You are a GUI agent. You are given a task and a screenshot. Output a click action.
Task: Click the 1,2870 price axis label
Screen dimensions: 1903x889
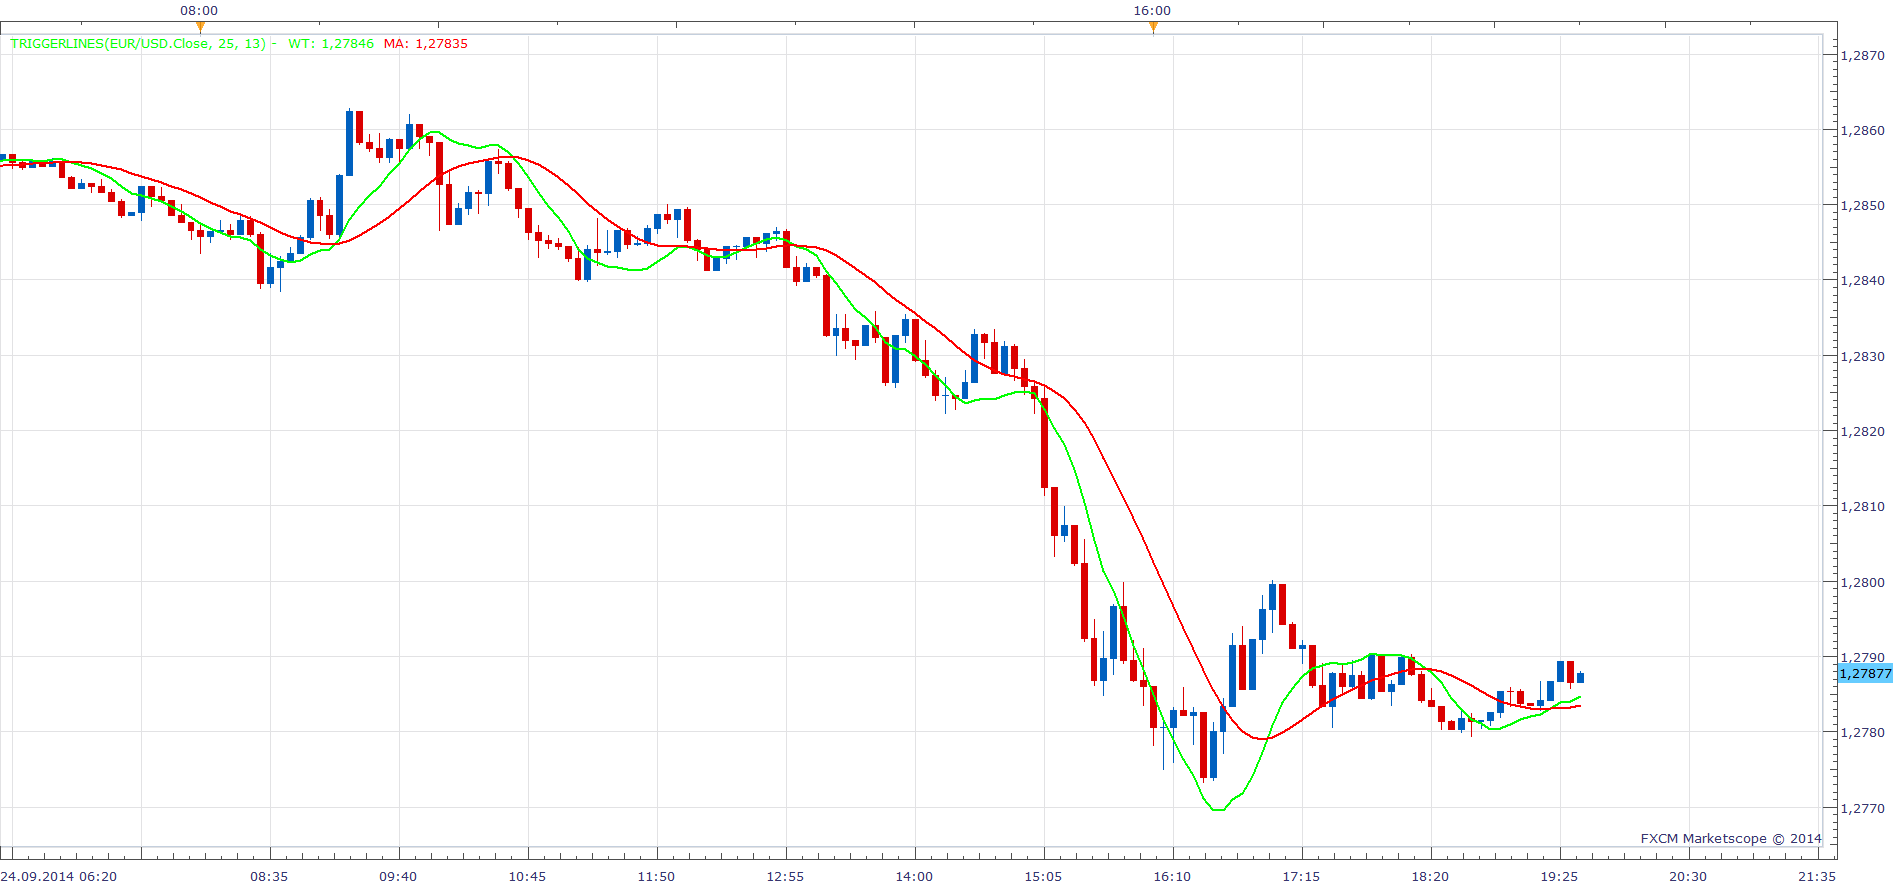[1862, 55]
